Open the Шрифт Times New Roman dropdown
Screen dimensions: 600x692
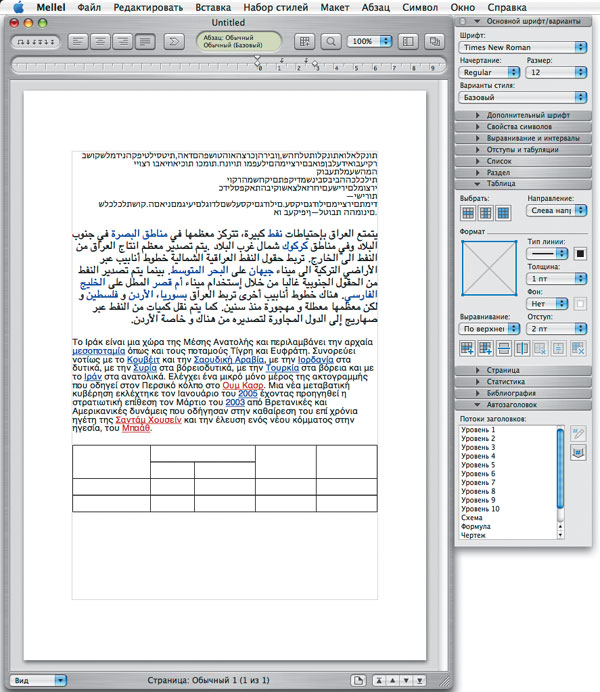(x=524, y=47)
